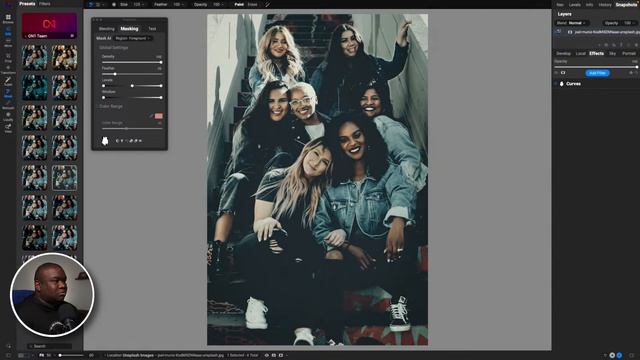Click the Fit zoom button in bottom bar
The image size is (640, 360).
(42, 356)
